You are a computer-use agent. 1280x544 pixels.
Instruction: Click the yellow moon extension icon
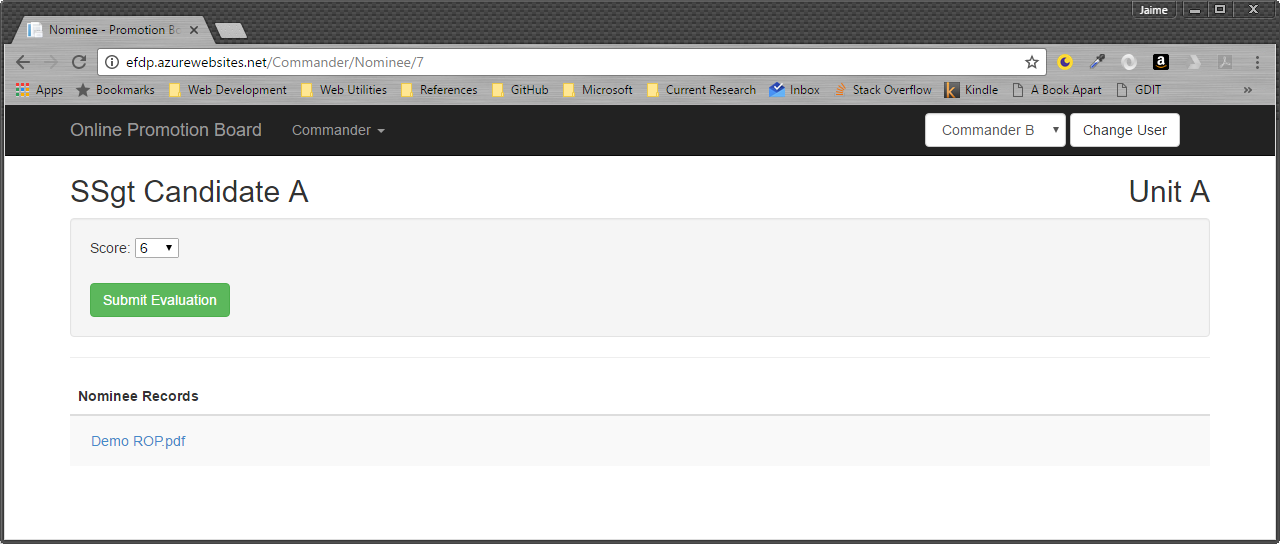tap(1065, 62)
